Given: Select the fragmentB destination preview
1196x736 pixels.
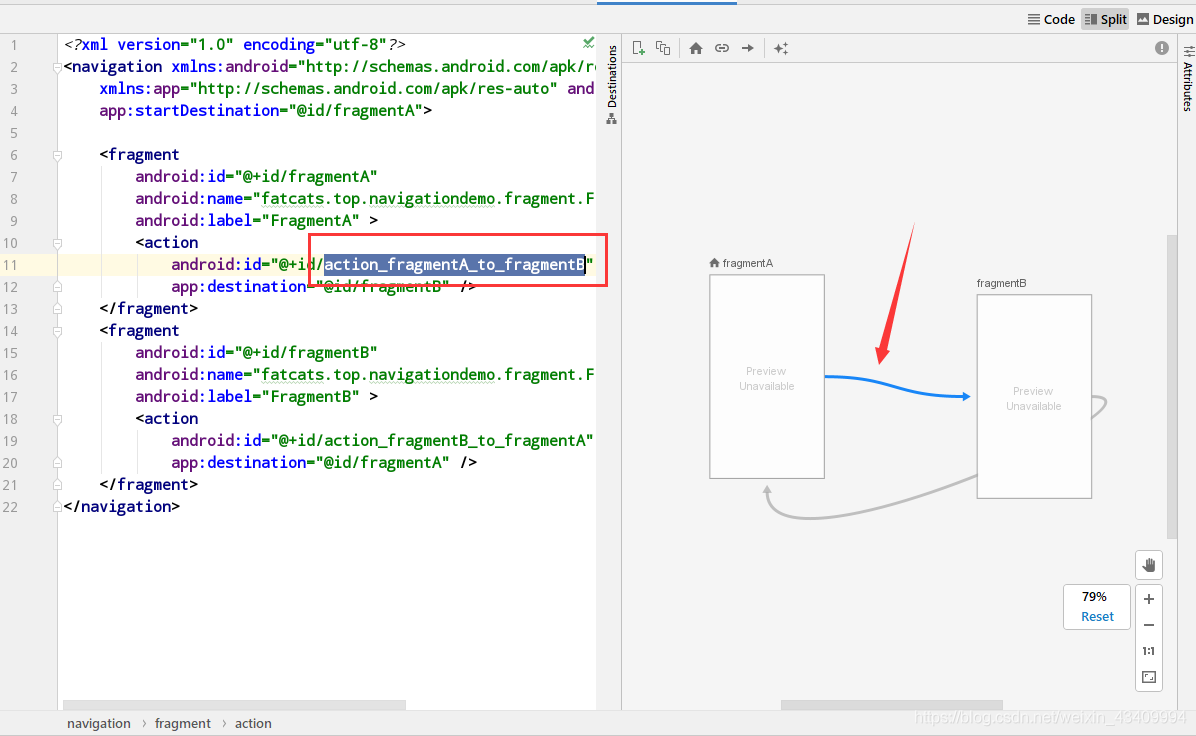Looking at the screenshot, I should pyautogui.click(x=1034, y=397).
